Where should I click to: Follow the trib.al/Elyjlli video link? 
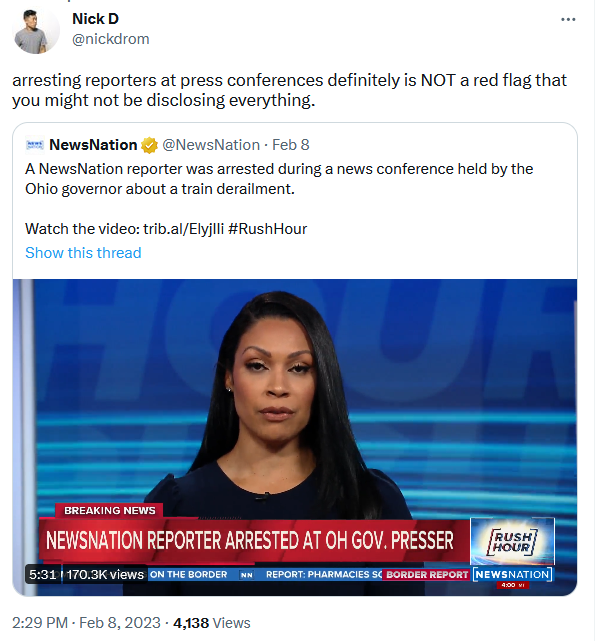pos(184,229)
